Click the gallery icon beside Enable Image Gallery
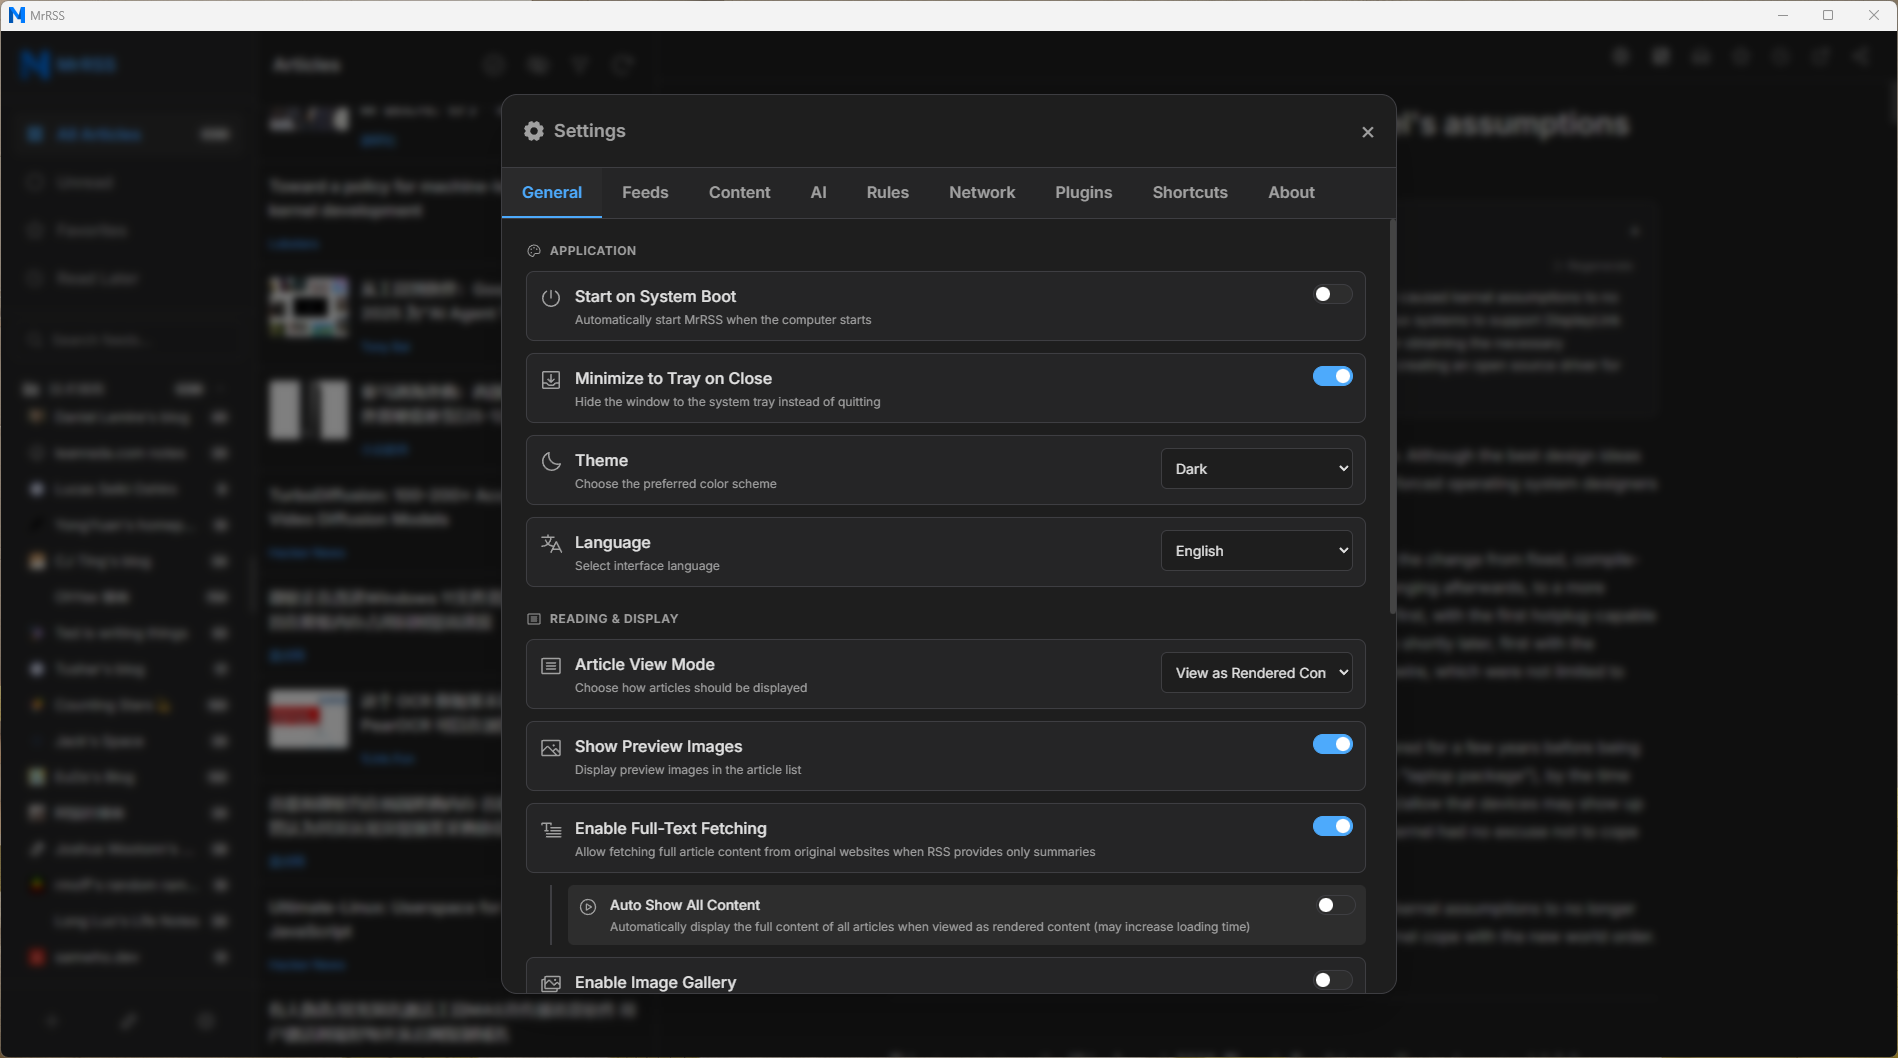This screenshot has height=1058, width=1898. [550, 983]
